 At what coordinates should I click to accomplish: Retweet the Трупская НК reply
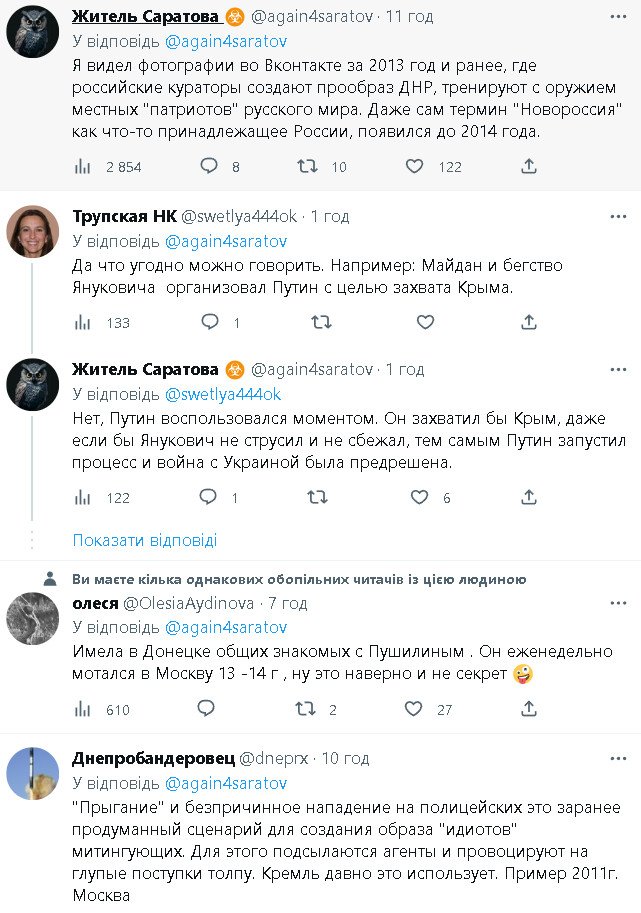point(320,322)
